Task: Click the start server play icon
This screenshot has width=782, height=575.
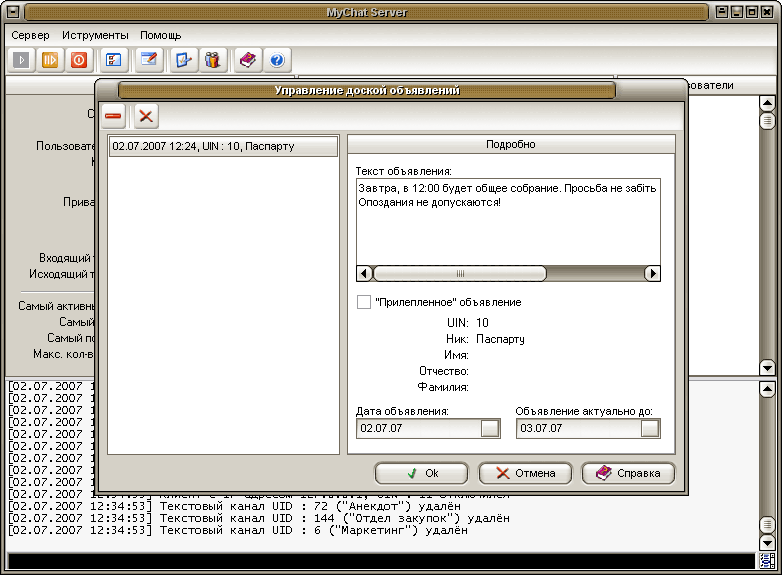Action: tap(21, 60)
